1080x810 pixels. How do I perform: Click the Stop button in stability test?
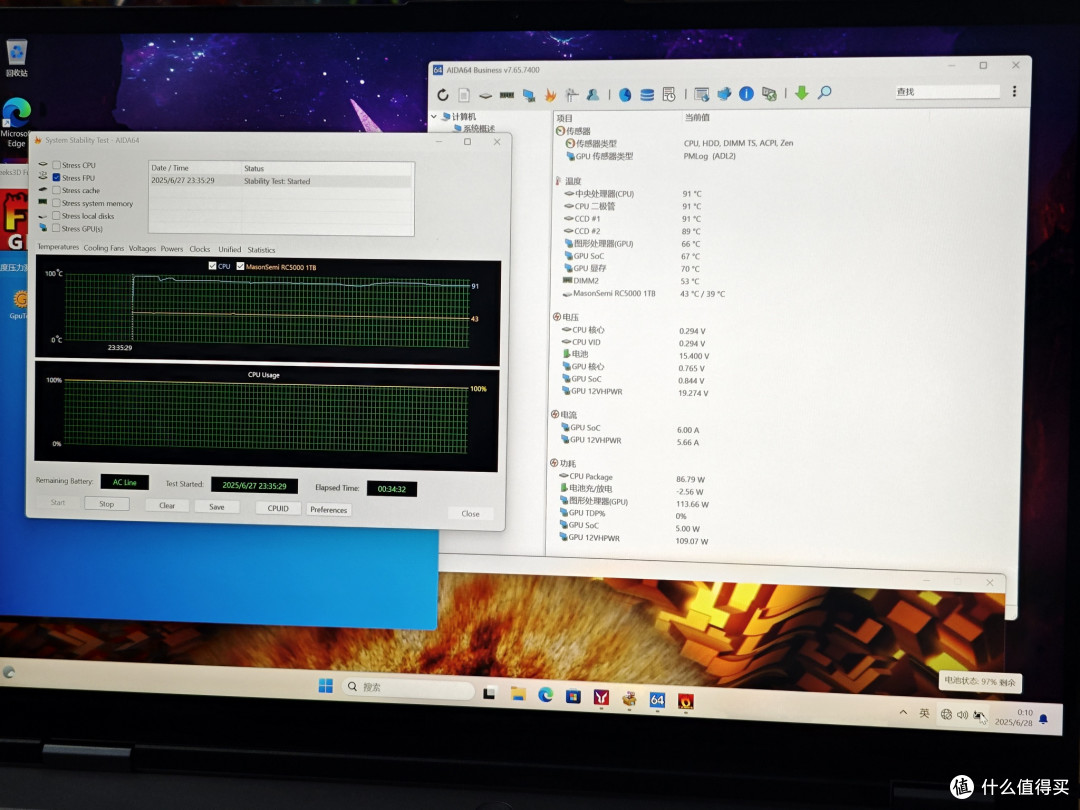click(x=106, y=503)
